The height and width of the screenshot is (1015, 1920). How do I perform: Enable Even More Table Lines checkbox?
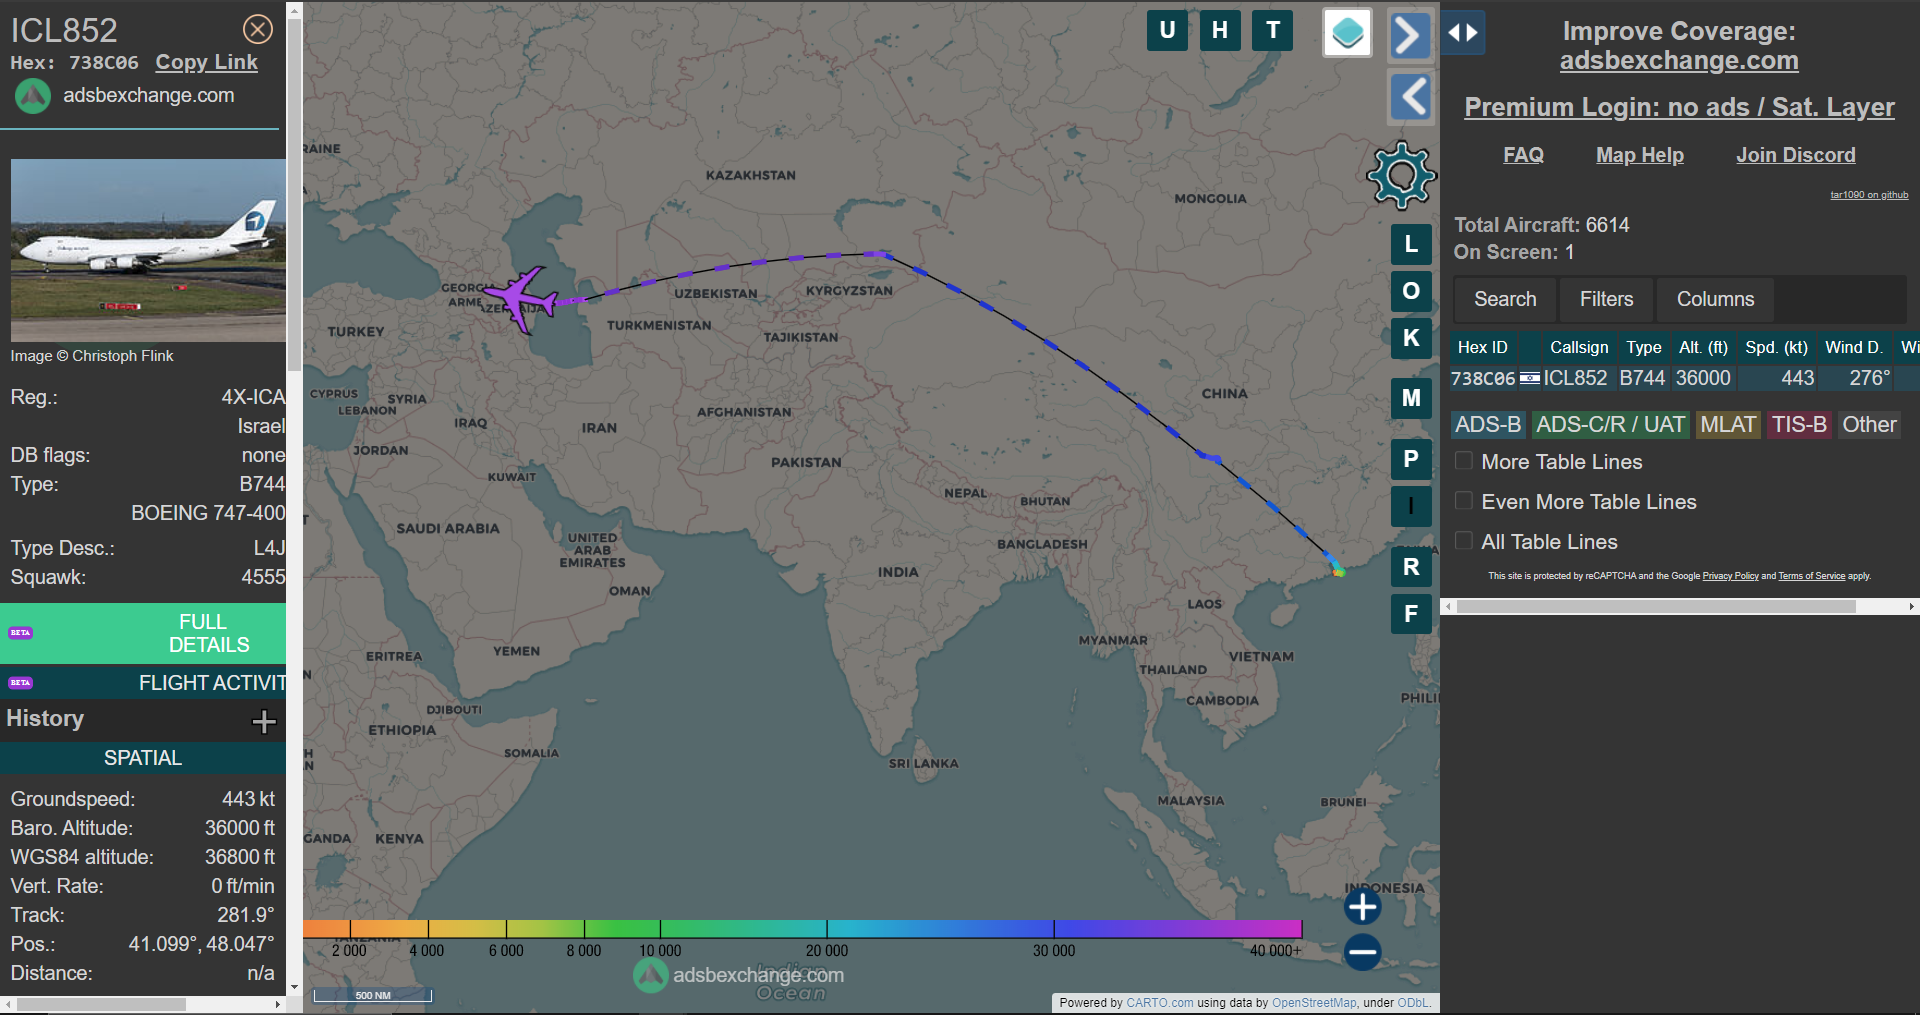pos(1464,501)
